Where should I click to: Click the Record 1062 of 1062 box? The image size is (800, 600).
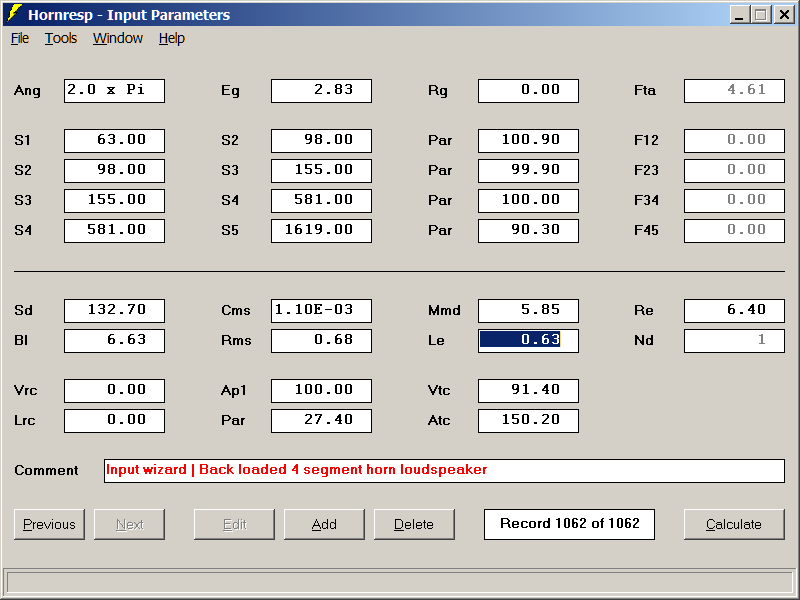pos(569,524)
